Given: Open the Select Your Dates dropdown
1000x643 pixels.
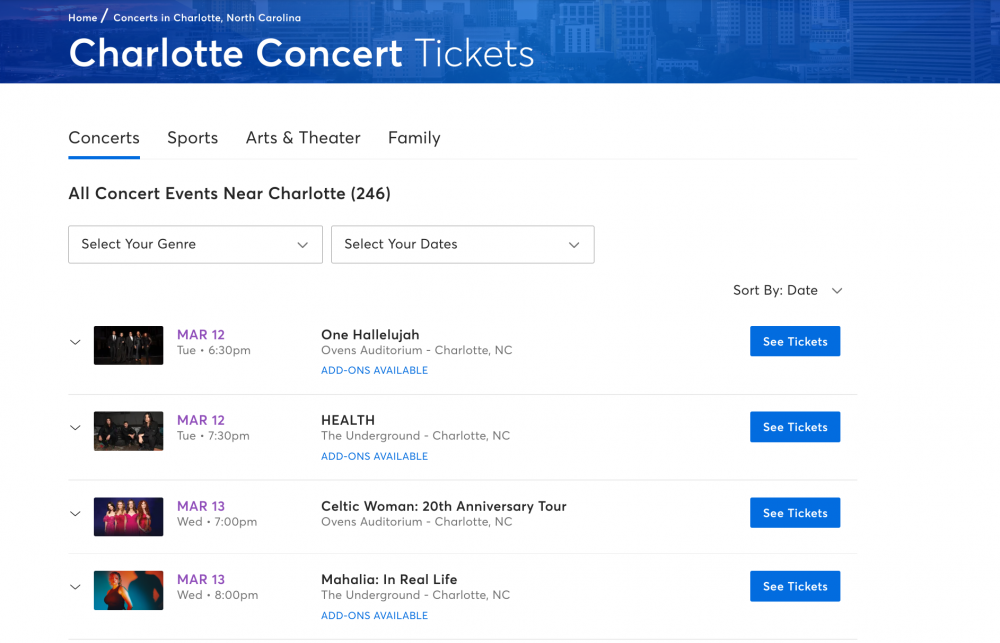Looking at the screenshot, I should pos(462,244).
